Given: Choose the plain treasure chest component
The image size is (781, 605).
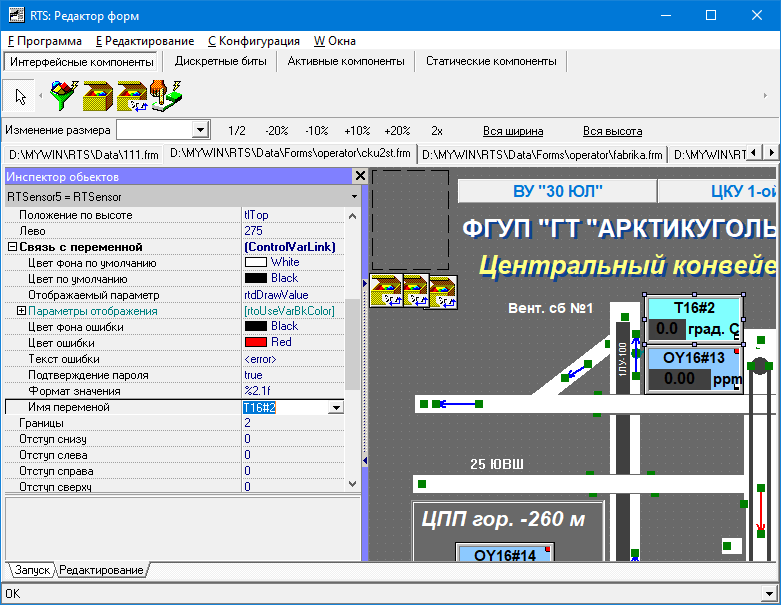Looking at the screenshot, I should tap(98, 96).
